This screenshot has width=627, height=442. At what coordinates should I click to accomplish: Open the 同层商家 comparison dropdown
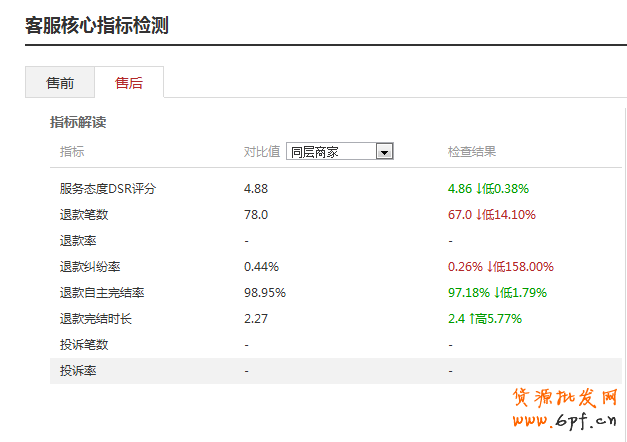pyautogui.click(x=331, y=152)
